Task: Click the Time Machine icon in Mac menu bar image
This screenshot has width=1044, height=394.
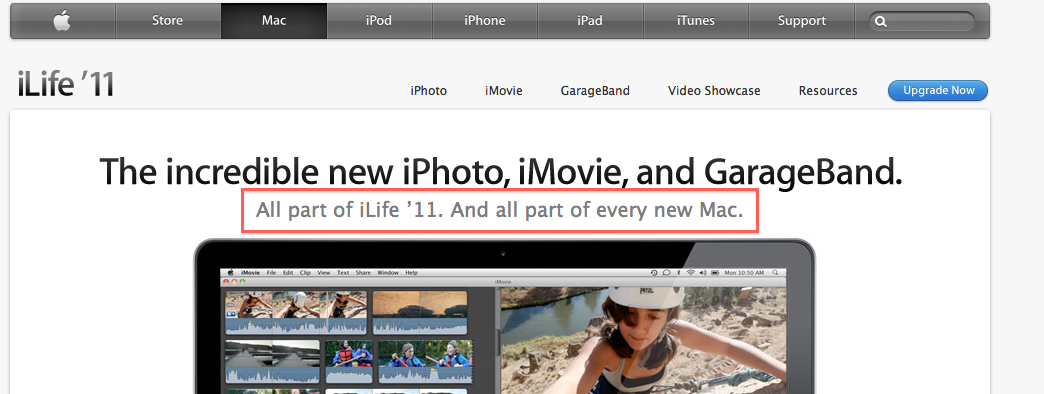Action: pyautogui.click(x=654, y=273)
